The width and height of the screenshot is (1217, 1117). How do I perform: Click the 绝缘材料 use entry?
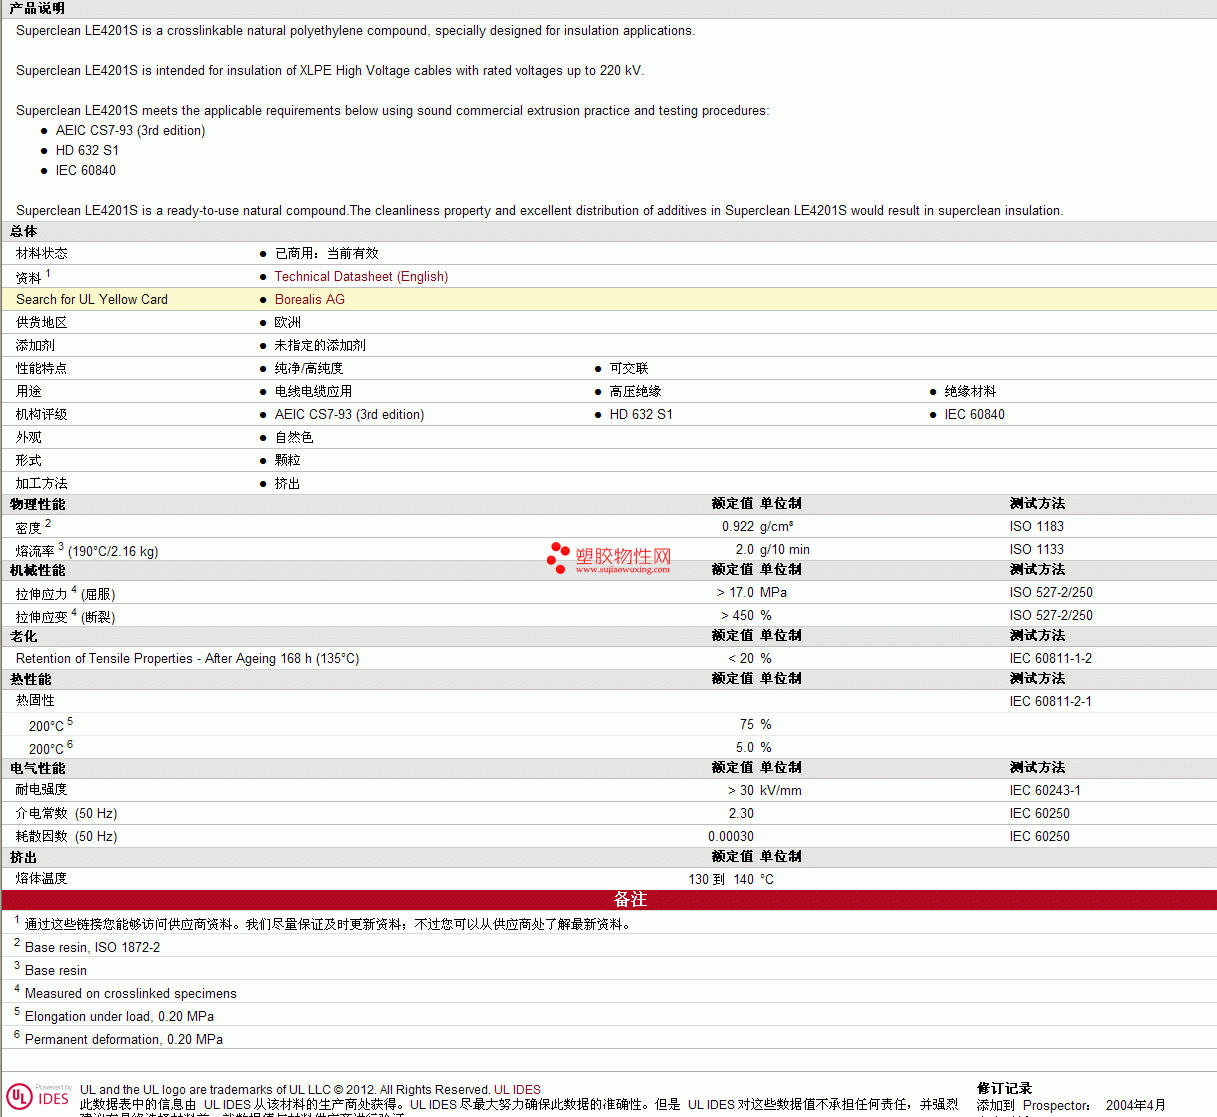tap(971, 392)
